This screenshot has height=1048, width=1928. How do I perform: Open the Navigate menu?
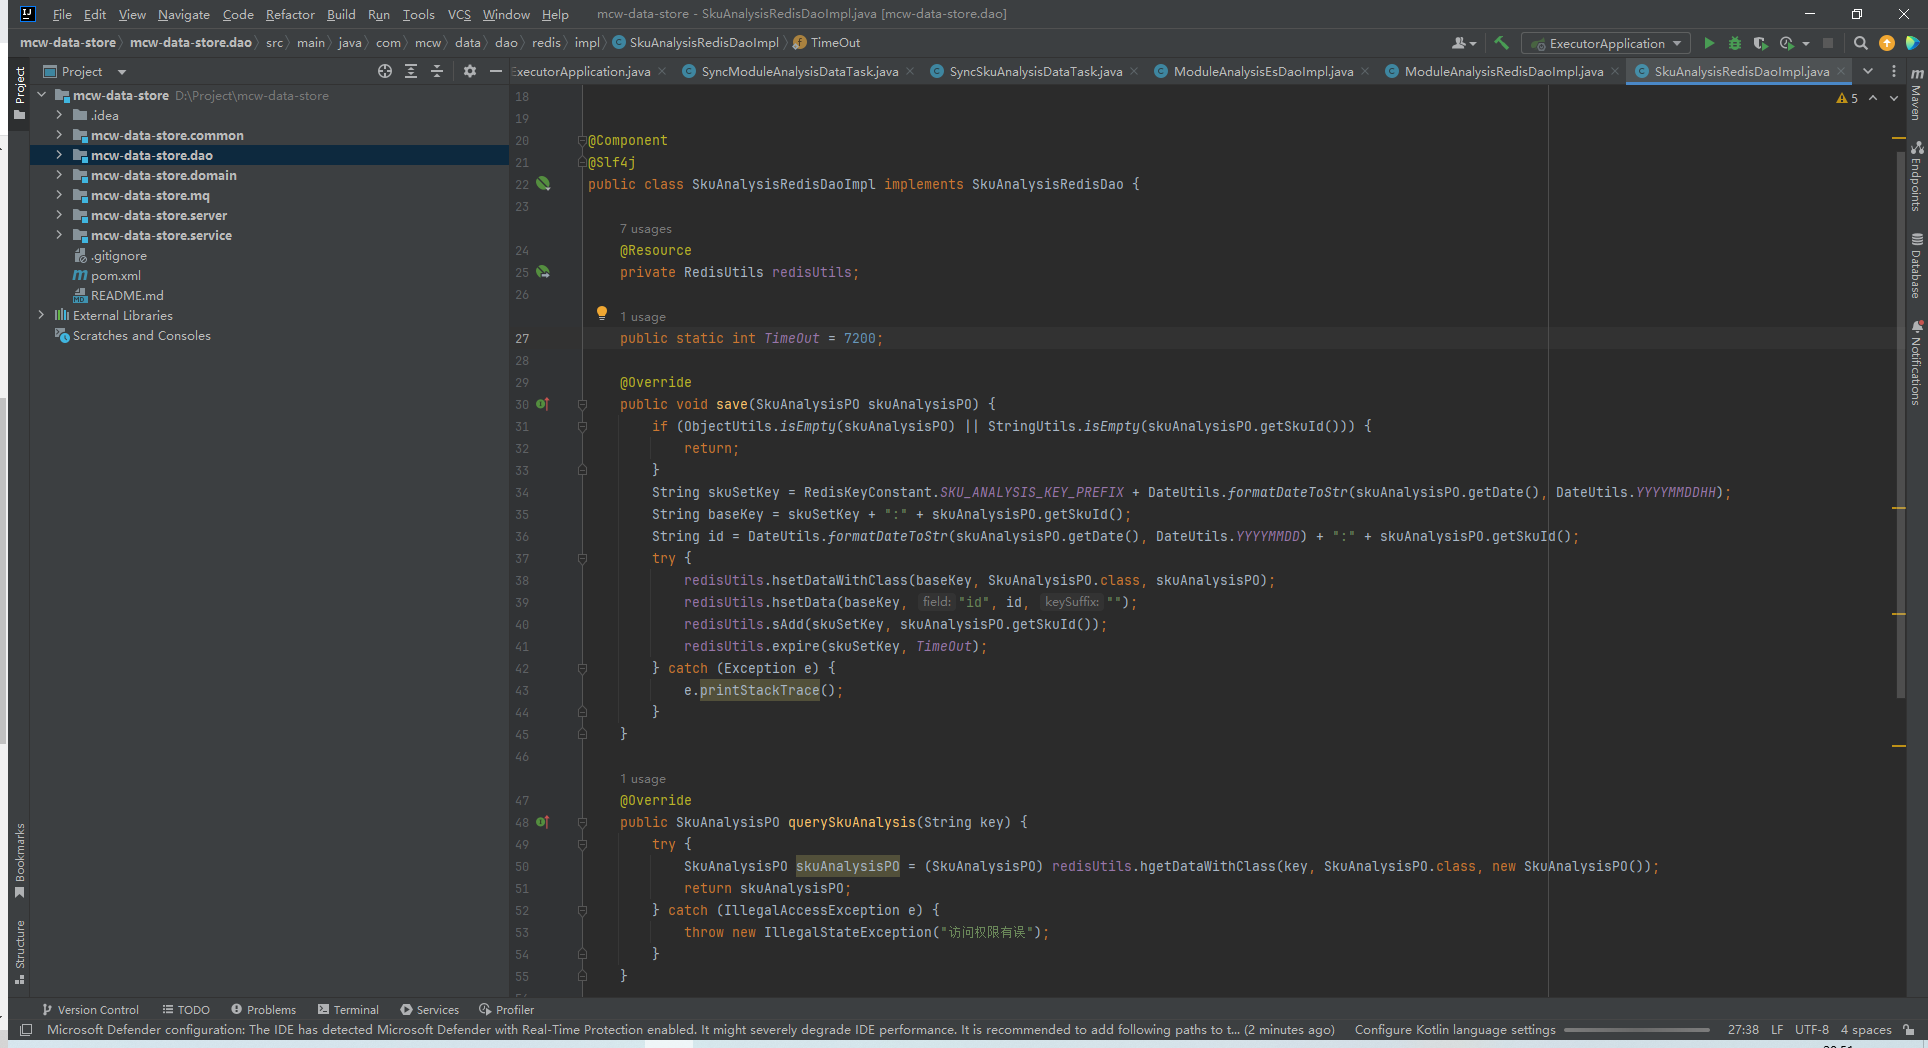pos(184,14)
